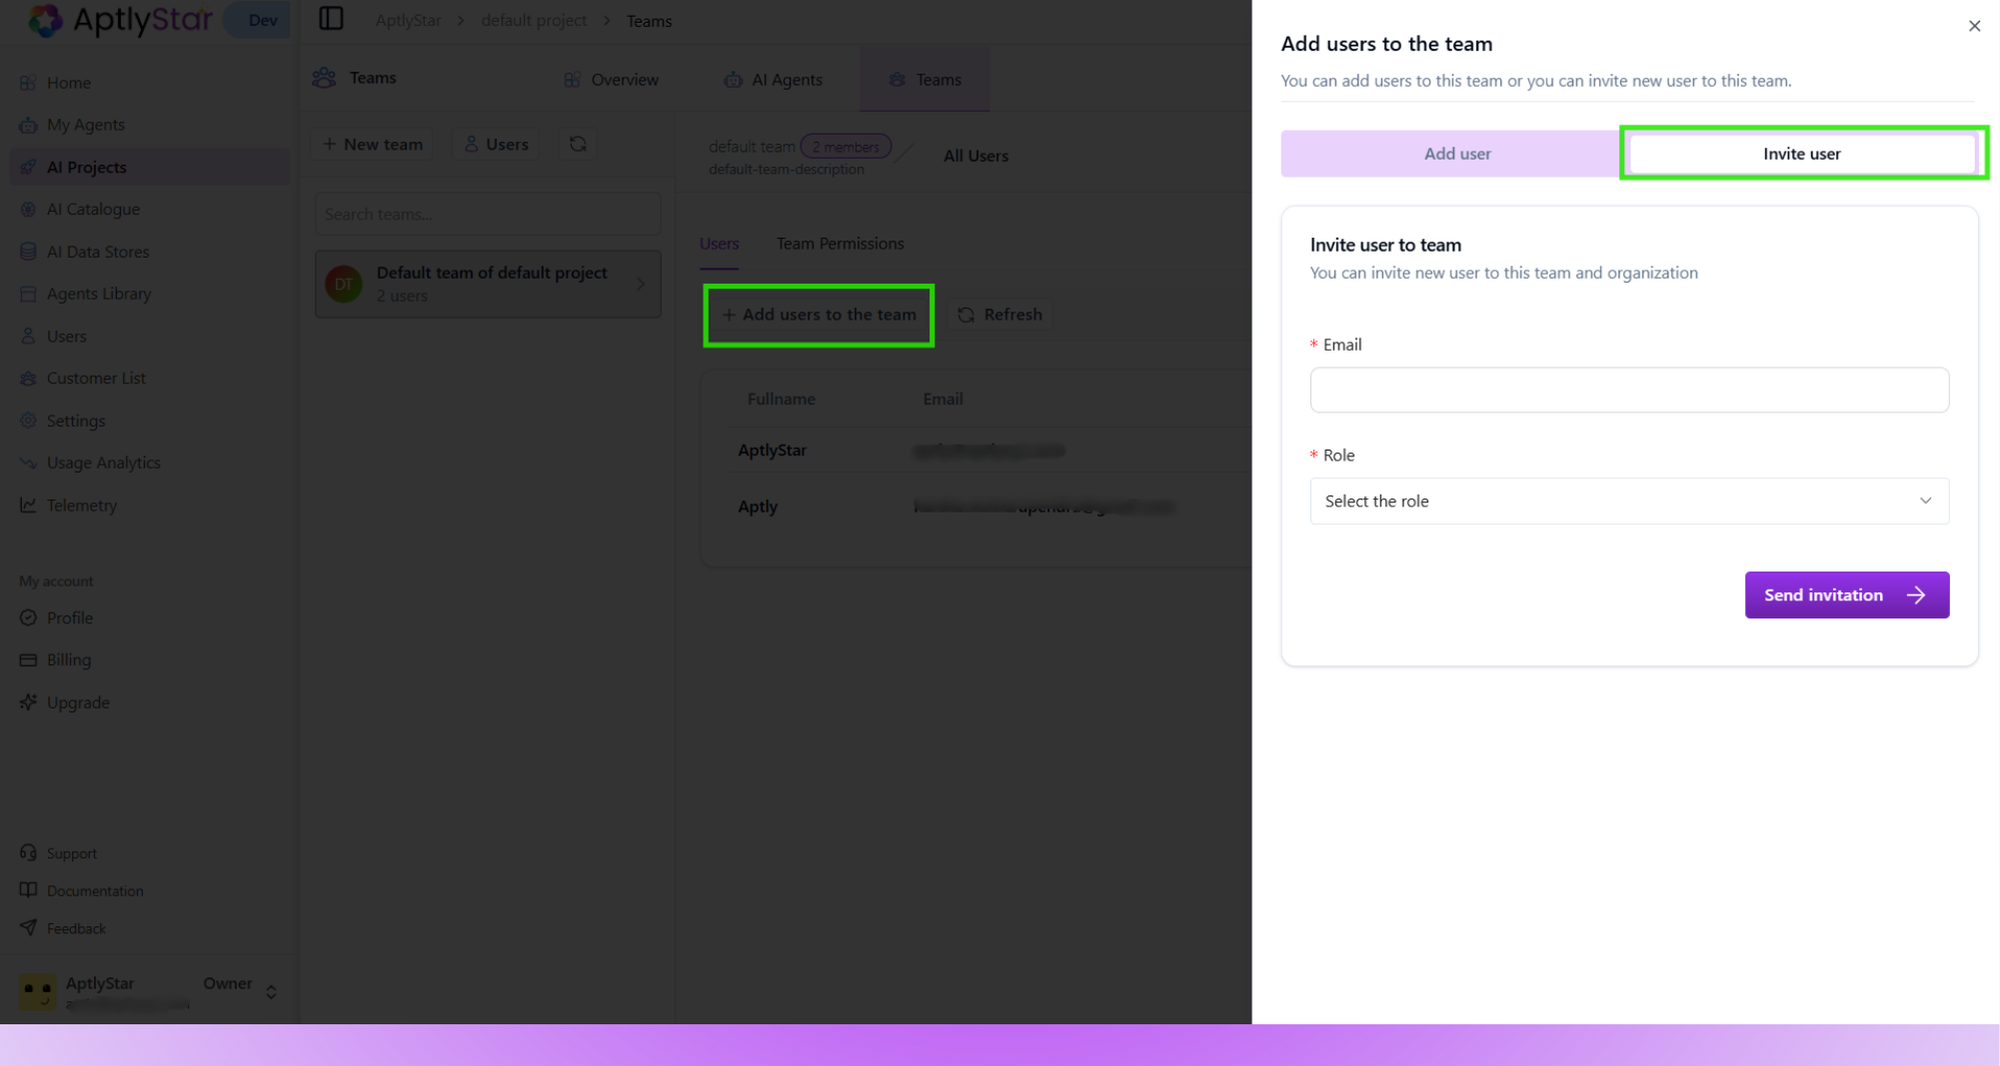The image size is (2000, 1066).
Task: Open default project via the breadcrumb link
Action: [534, 20]
